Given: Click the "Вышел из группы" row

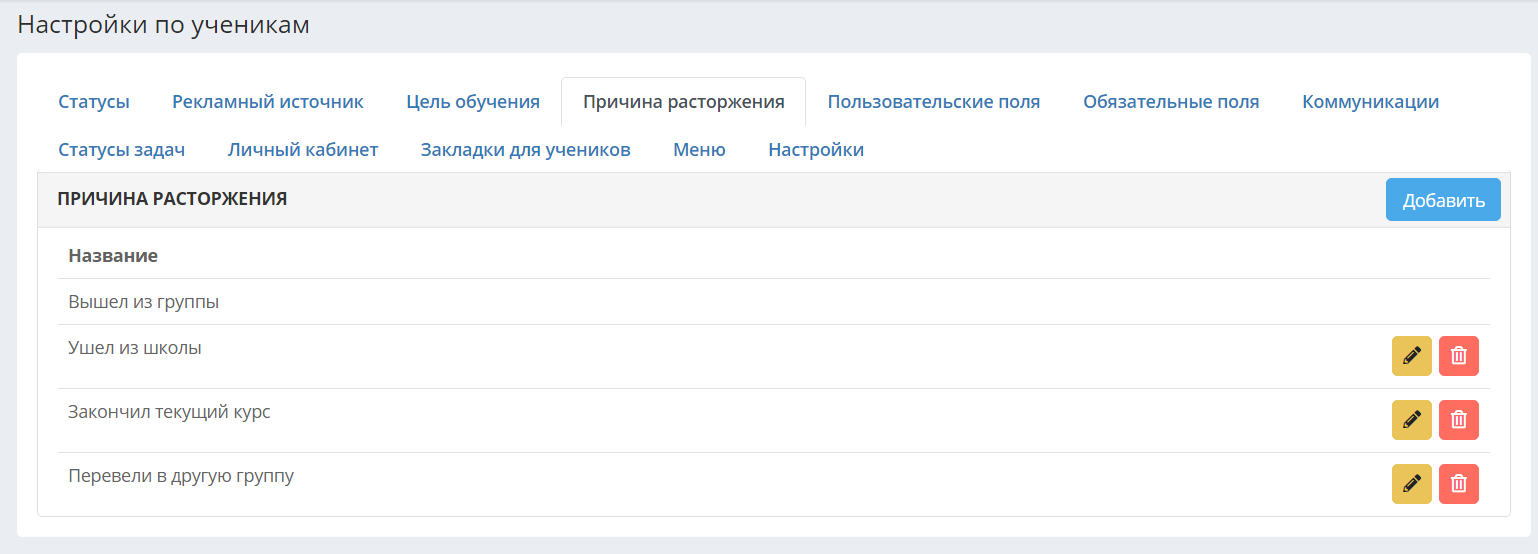Looking at the screenshot, I should 774,302.
